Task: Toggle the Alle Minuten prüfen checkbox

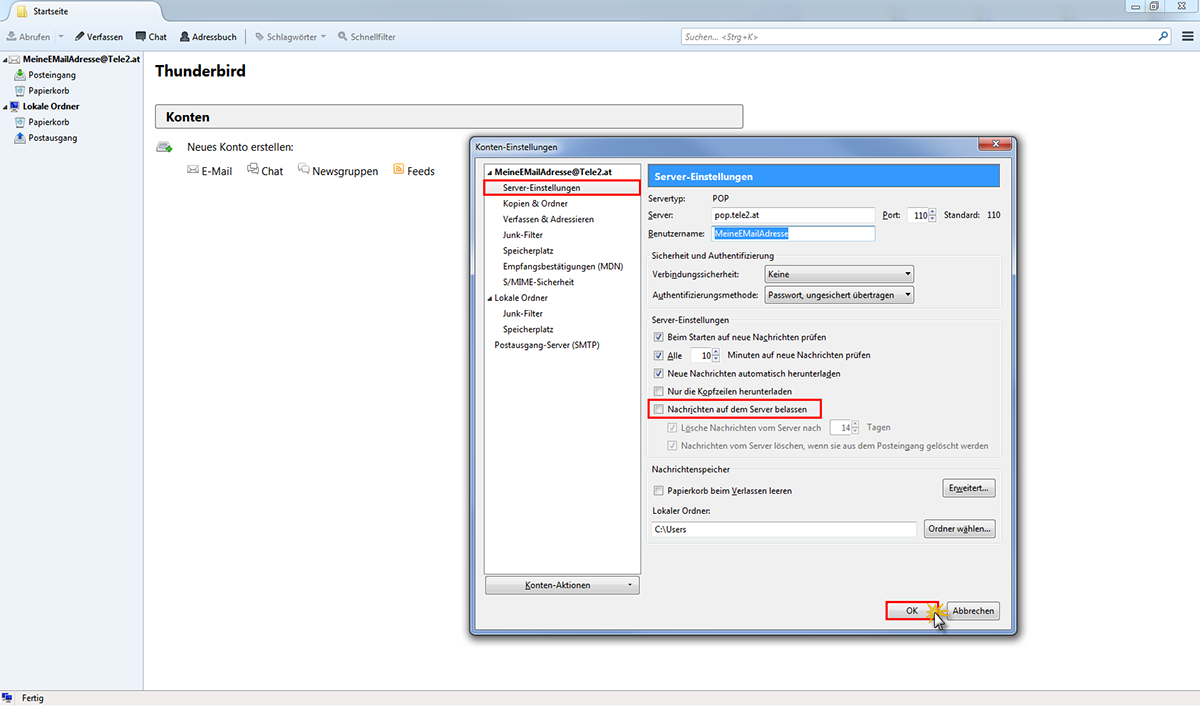Action: [x=658, y=355]
